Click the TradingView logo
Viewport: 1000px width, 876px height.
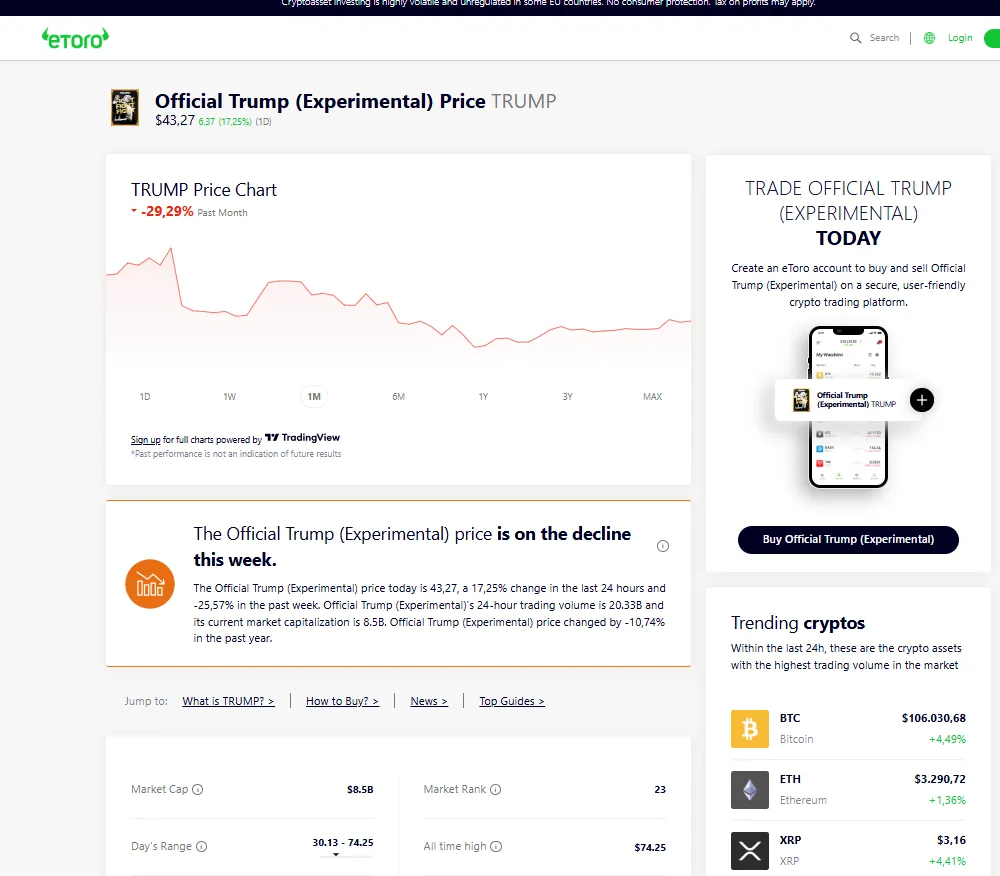(302, 437)
